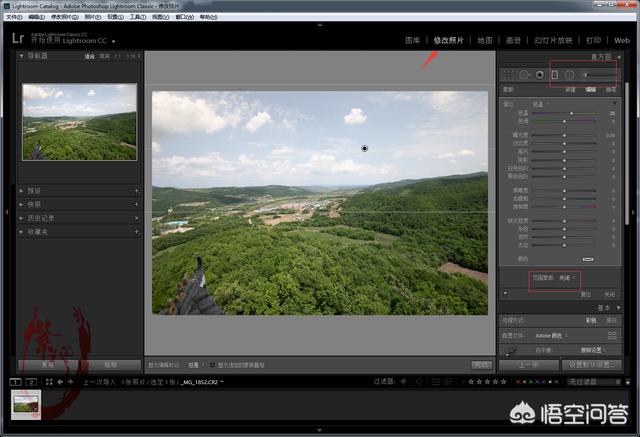Activate the Radial Filter tool
The width and height of the screenshot is (640, 437).
click(569, 74)
